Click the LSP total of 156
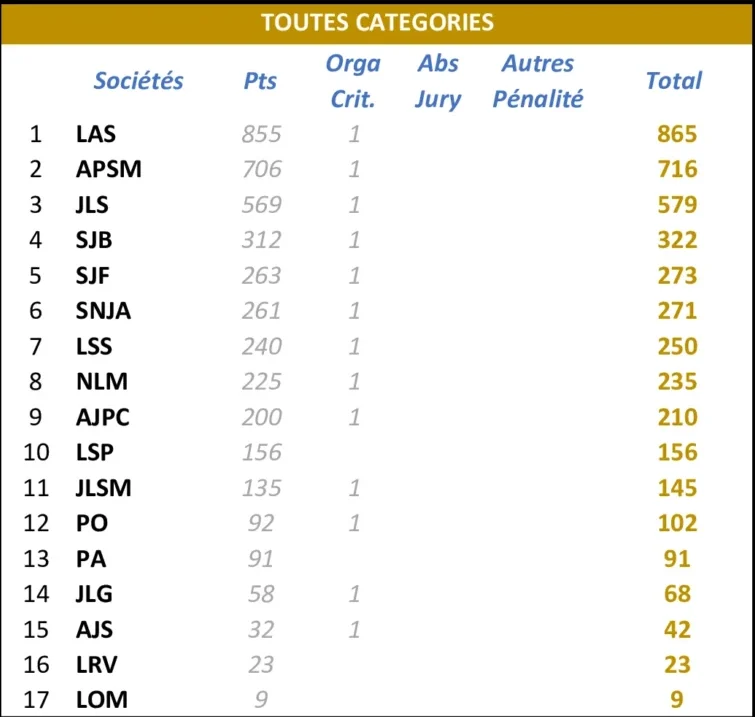Viewport: 755px width, 717px height. [677, 452]
